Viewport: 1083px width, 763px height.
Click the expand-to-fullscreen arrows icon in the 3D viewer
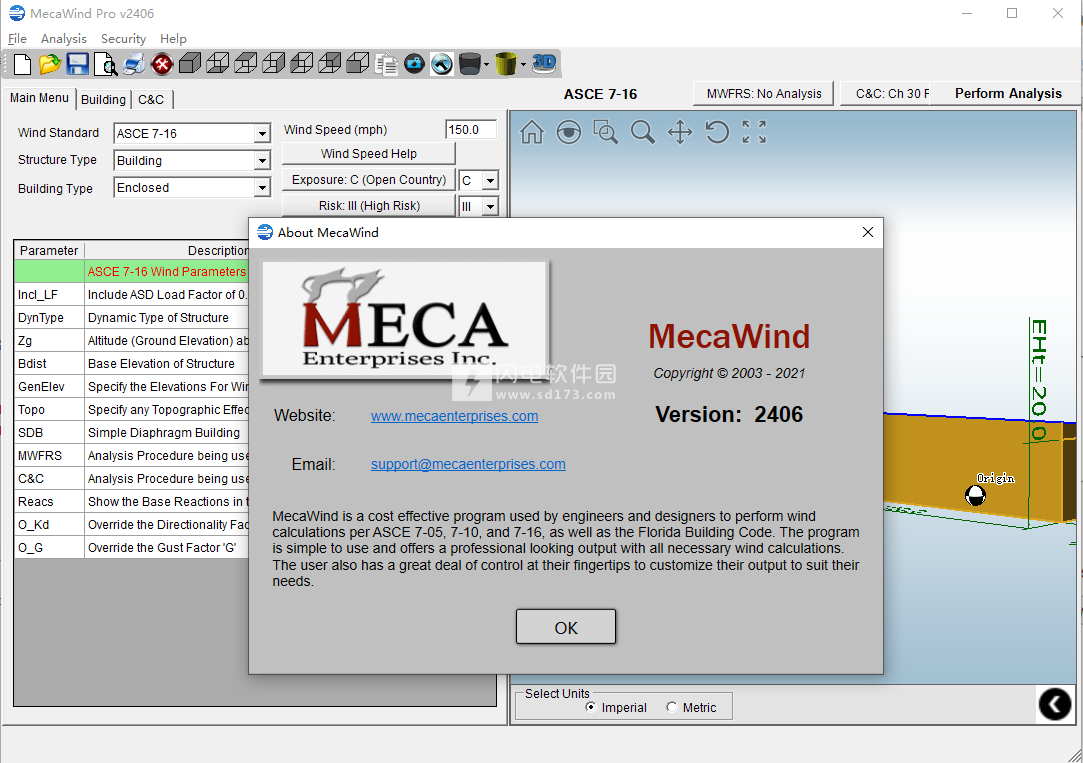point(754,132)
